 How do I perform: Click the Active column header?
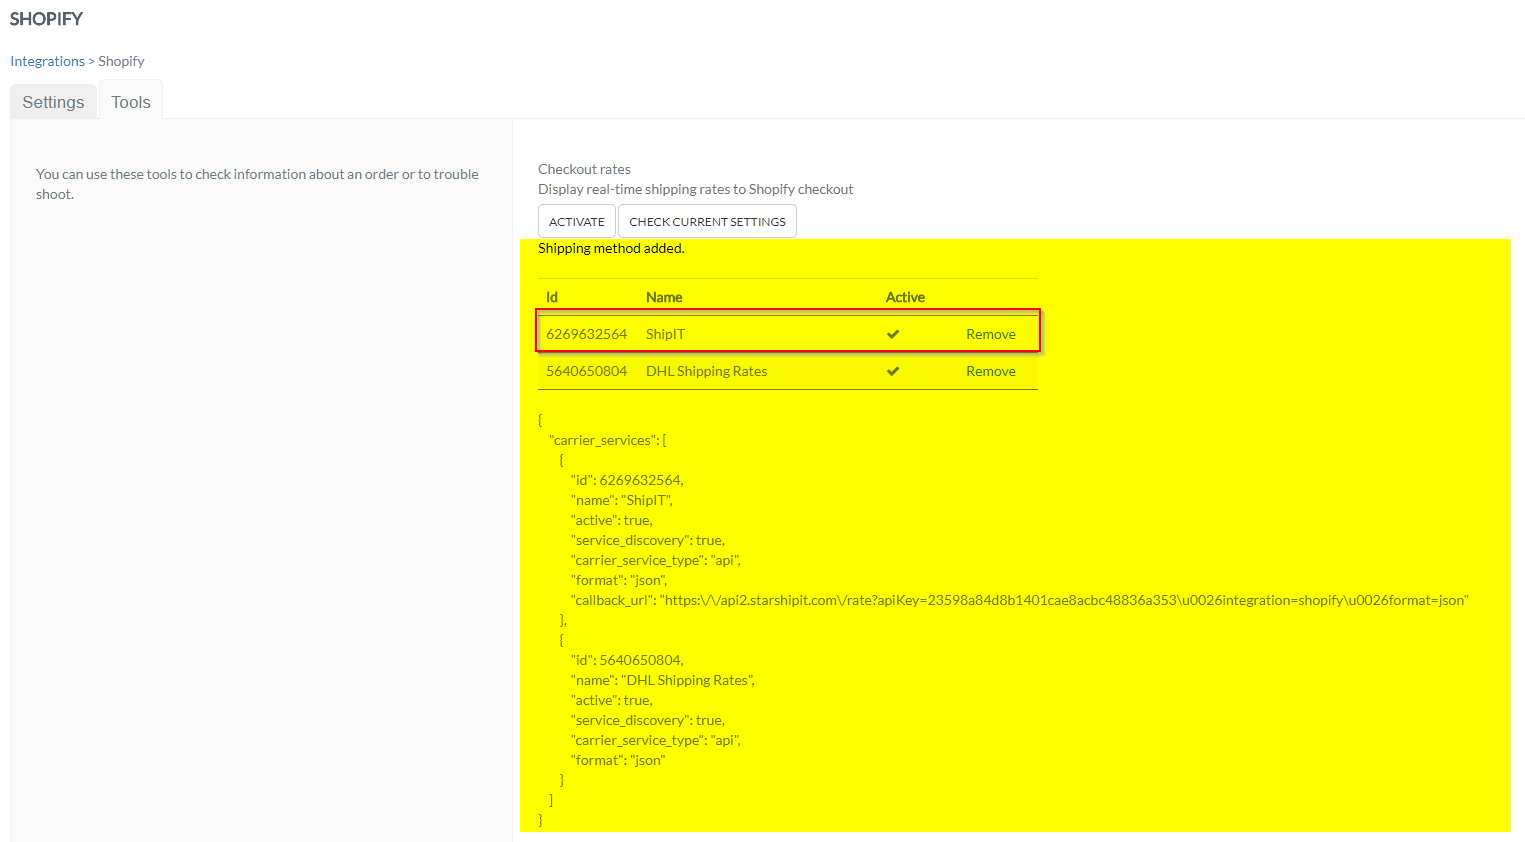905,297
